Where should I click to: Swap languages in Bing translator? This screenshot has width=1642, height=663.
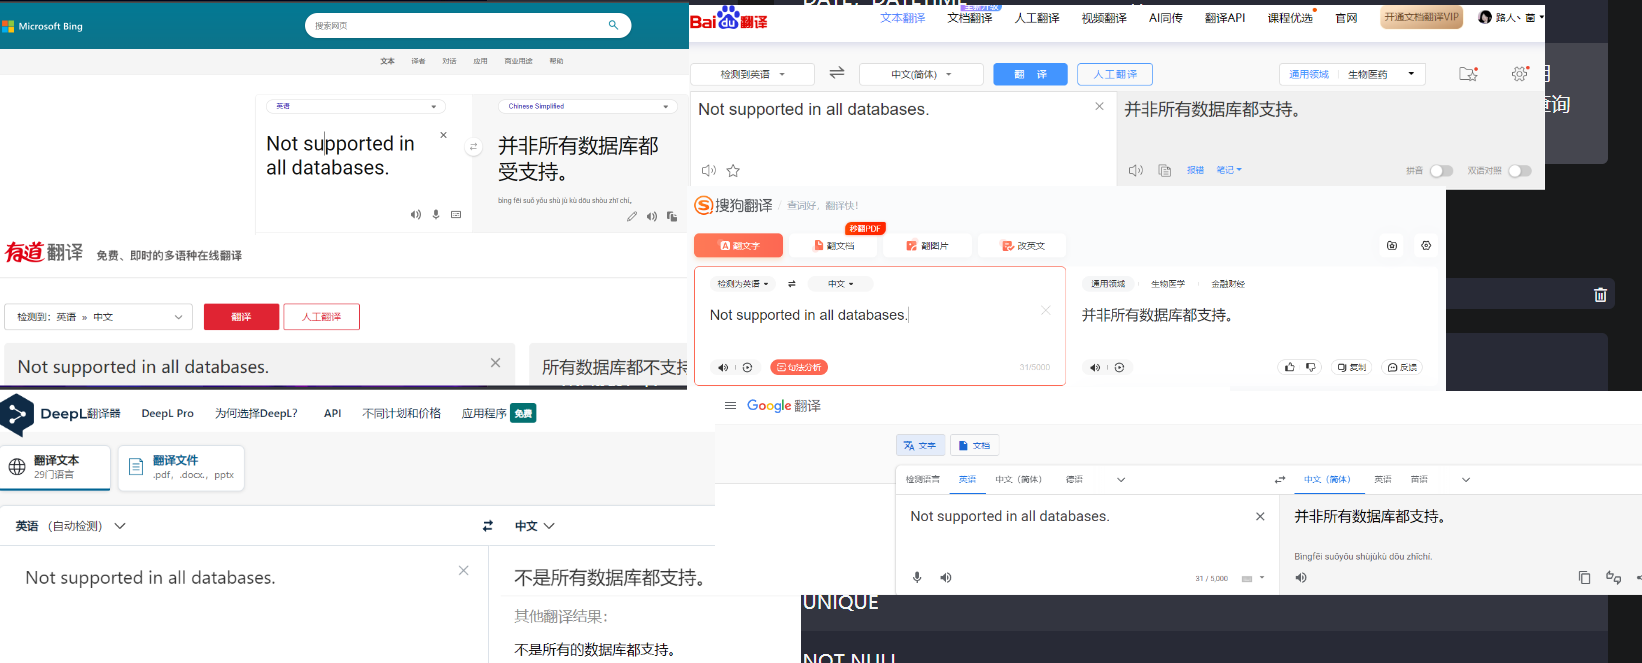(474, 147)
